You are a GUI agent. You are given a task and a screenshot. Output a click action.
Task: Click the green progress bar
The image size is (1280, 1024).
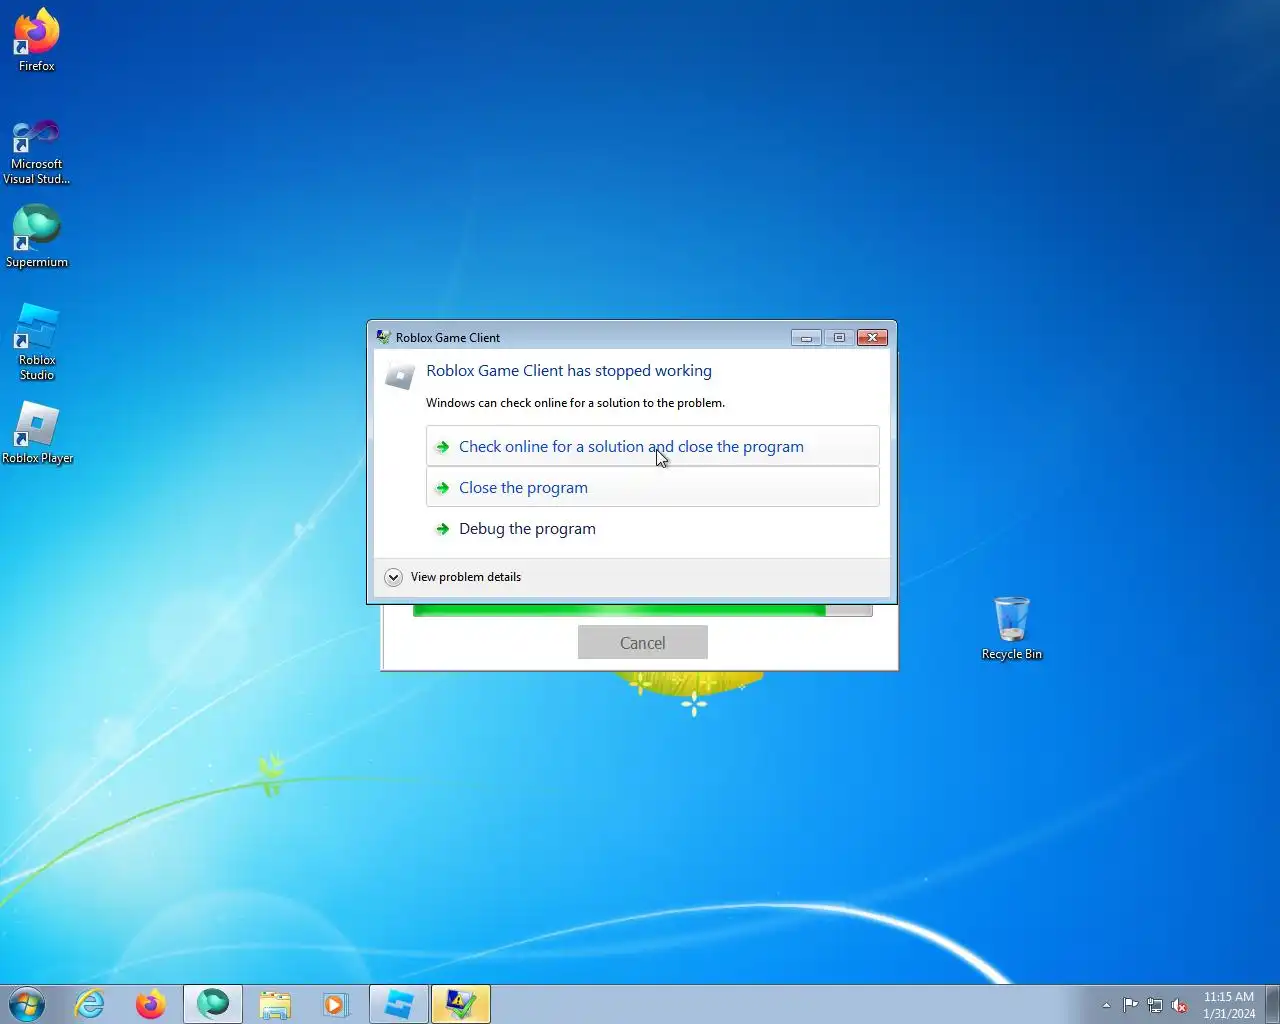pyautogui.click(x=642, y=610)
